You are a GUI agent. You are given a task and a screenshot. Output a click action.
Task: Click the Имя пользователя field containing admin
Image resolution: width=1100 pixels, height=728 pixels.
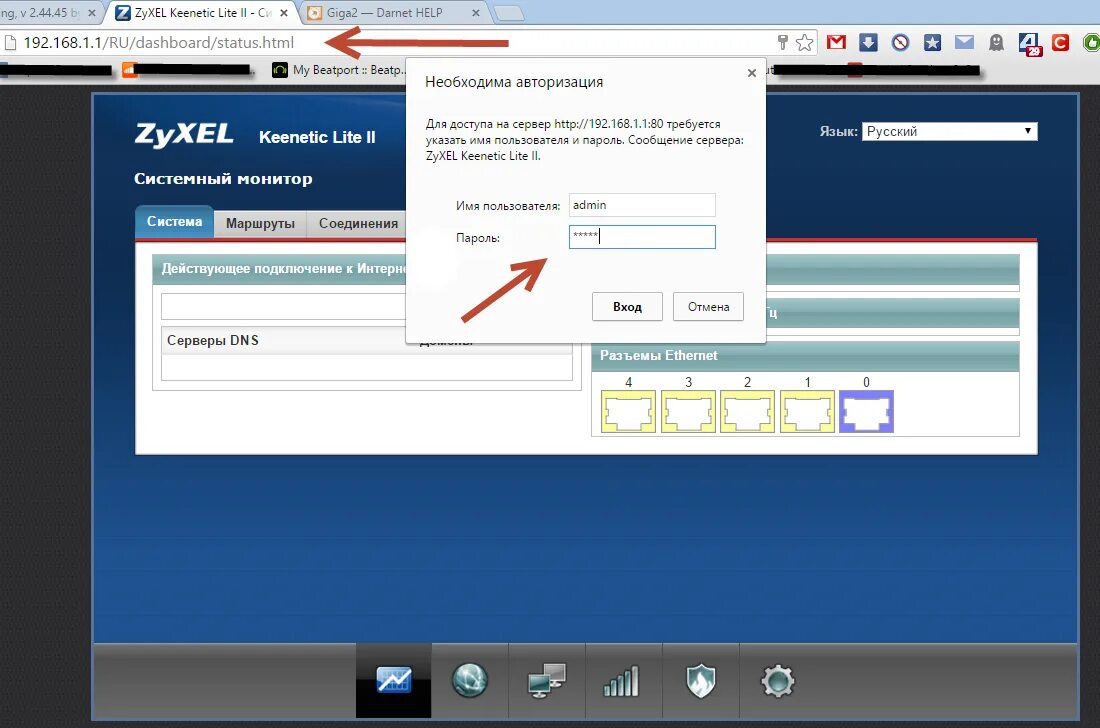642,205
